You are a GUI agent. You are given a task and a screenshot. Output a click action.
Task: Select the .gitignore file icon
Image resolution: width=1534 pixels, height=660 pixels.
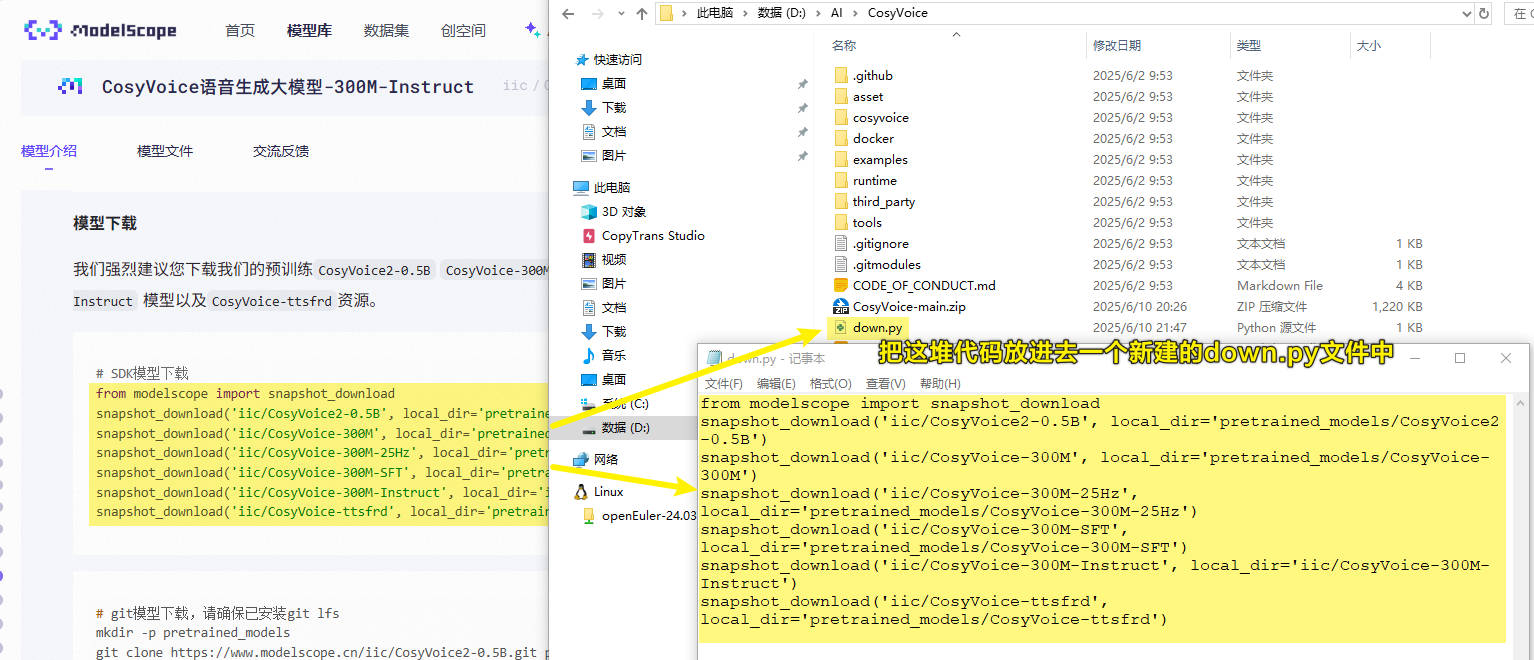840,243
